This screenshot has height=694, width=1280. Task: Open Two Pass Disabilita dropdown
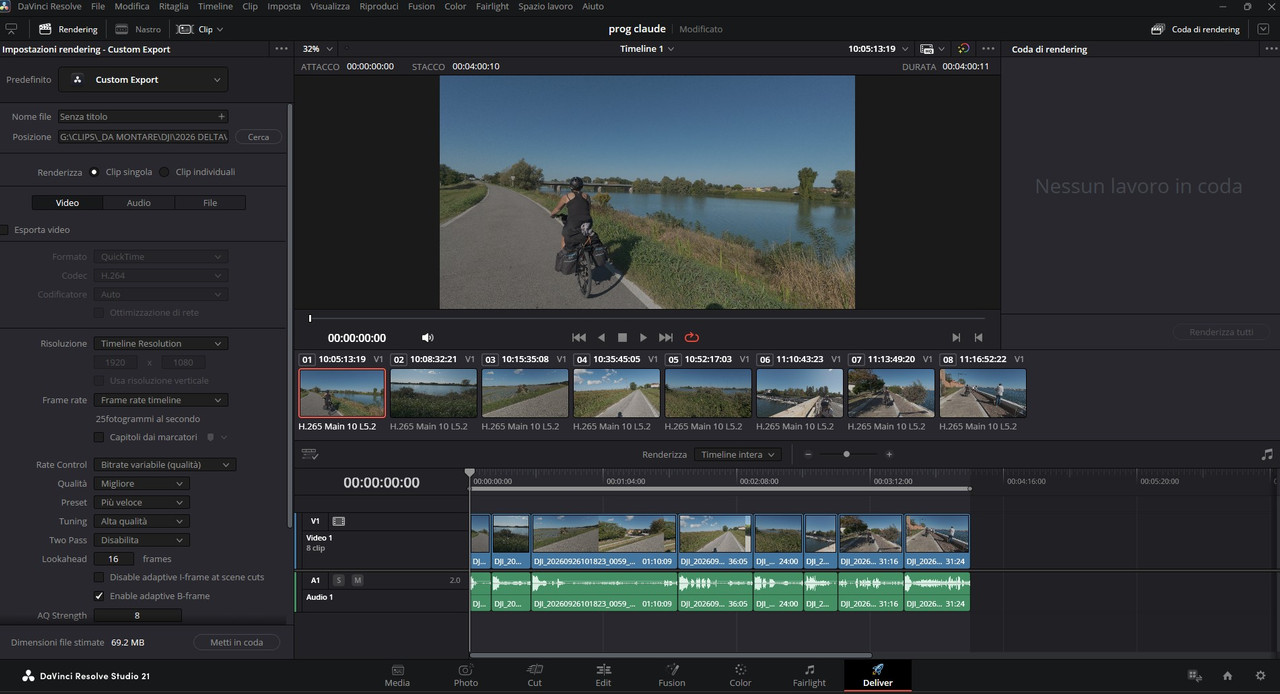(x=140, y=540)
